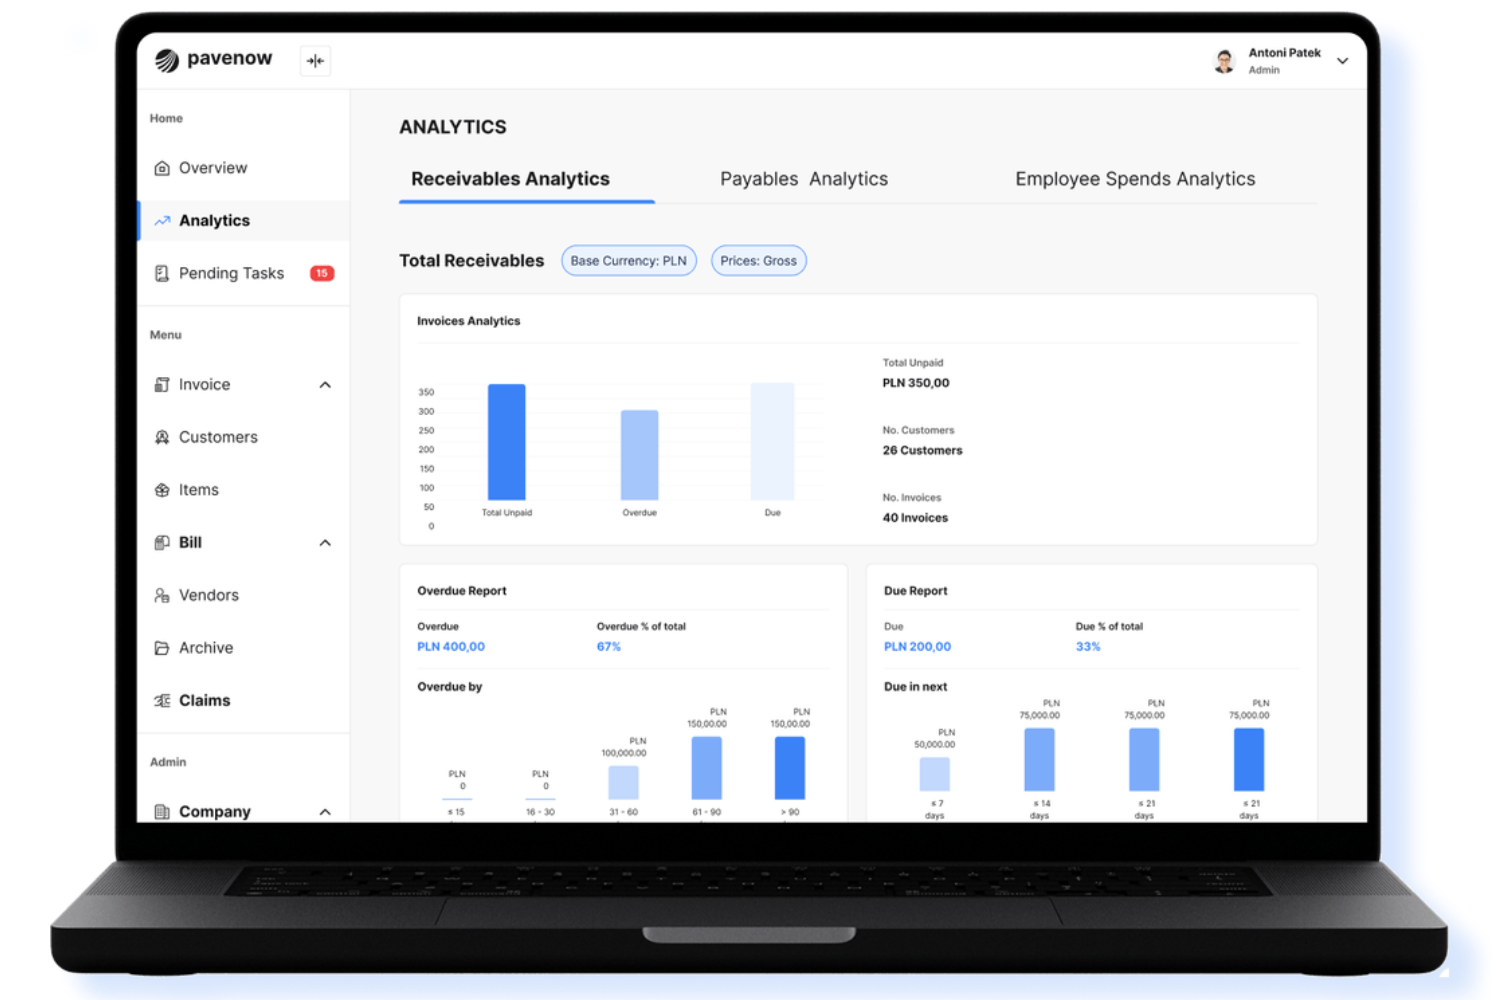Click the Due bar in Invoices Analytics
The height and width of the screenshot is (1000, 1500).
pyautogui.click(x=772, y=441)
